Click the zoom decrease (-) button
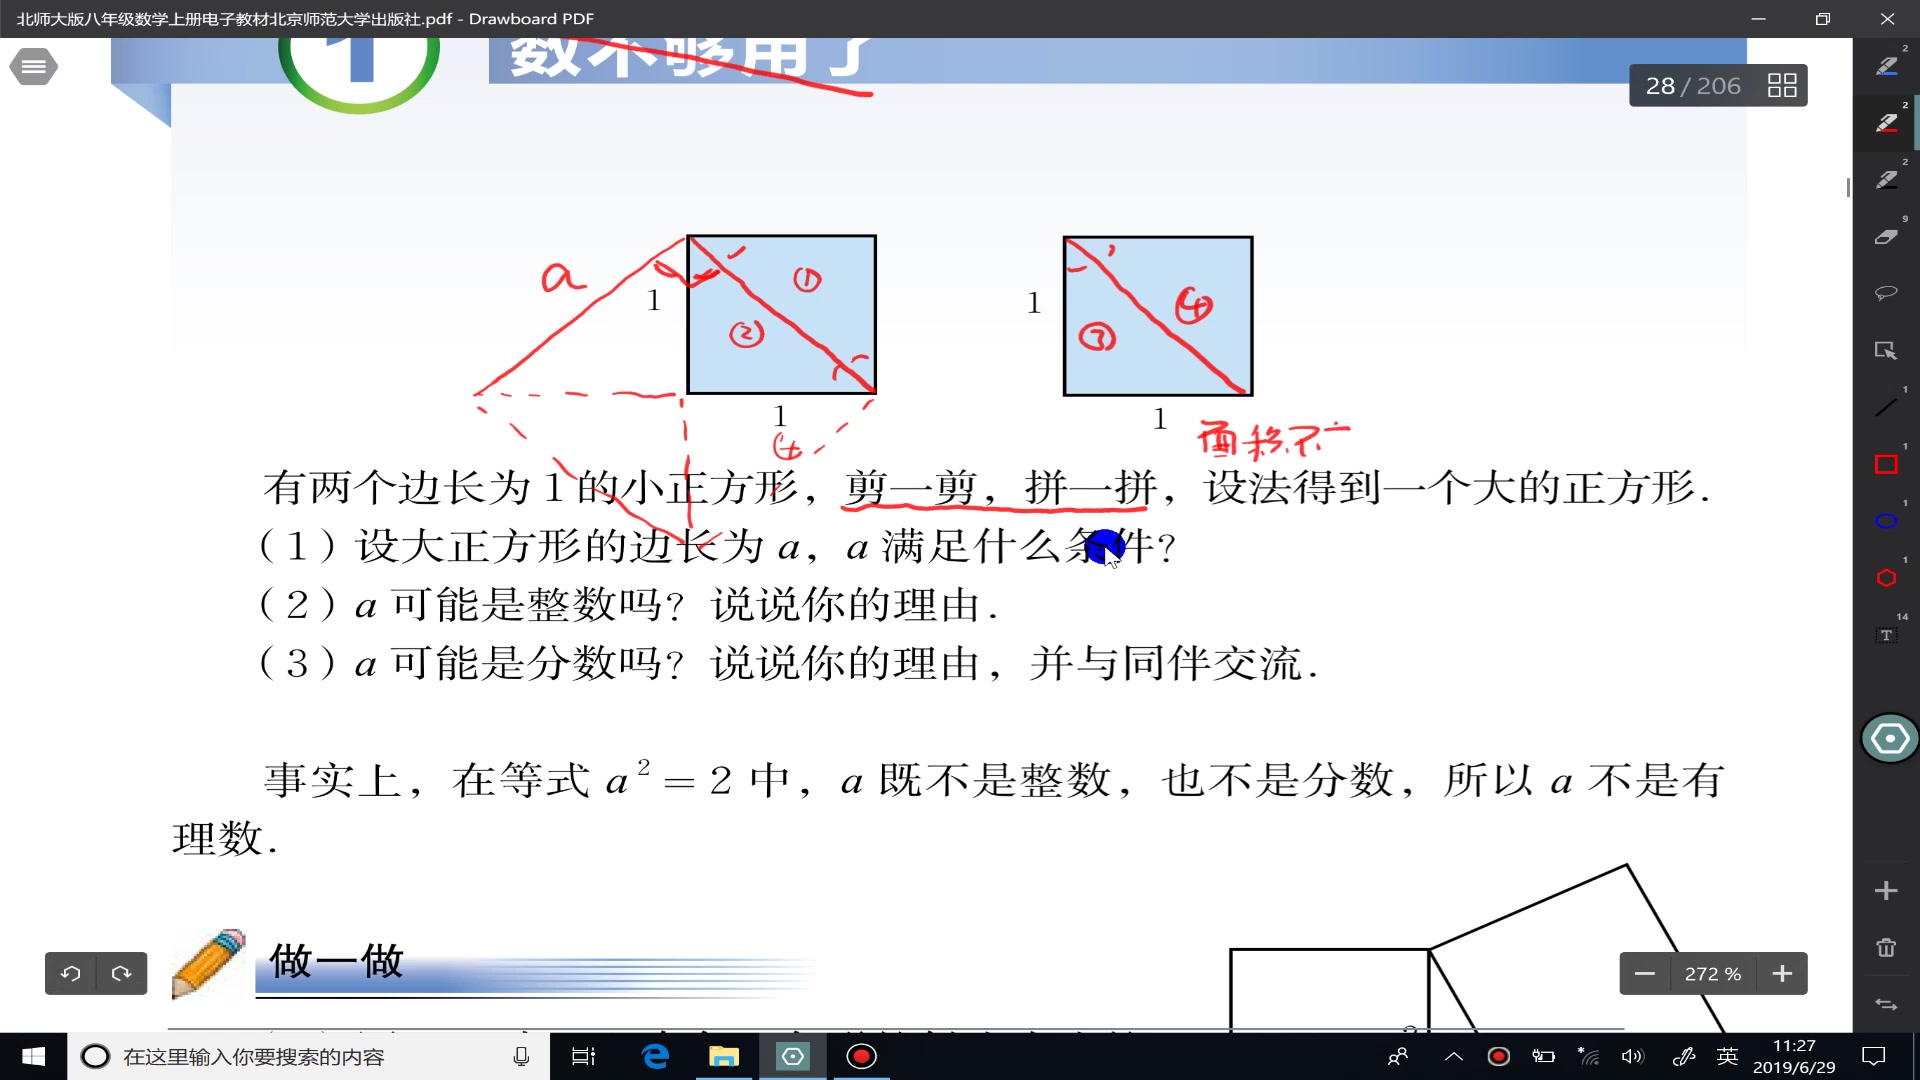The image size is (1920, 1080). pyautogui.click(x=1644, y=973)
